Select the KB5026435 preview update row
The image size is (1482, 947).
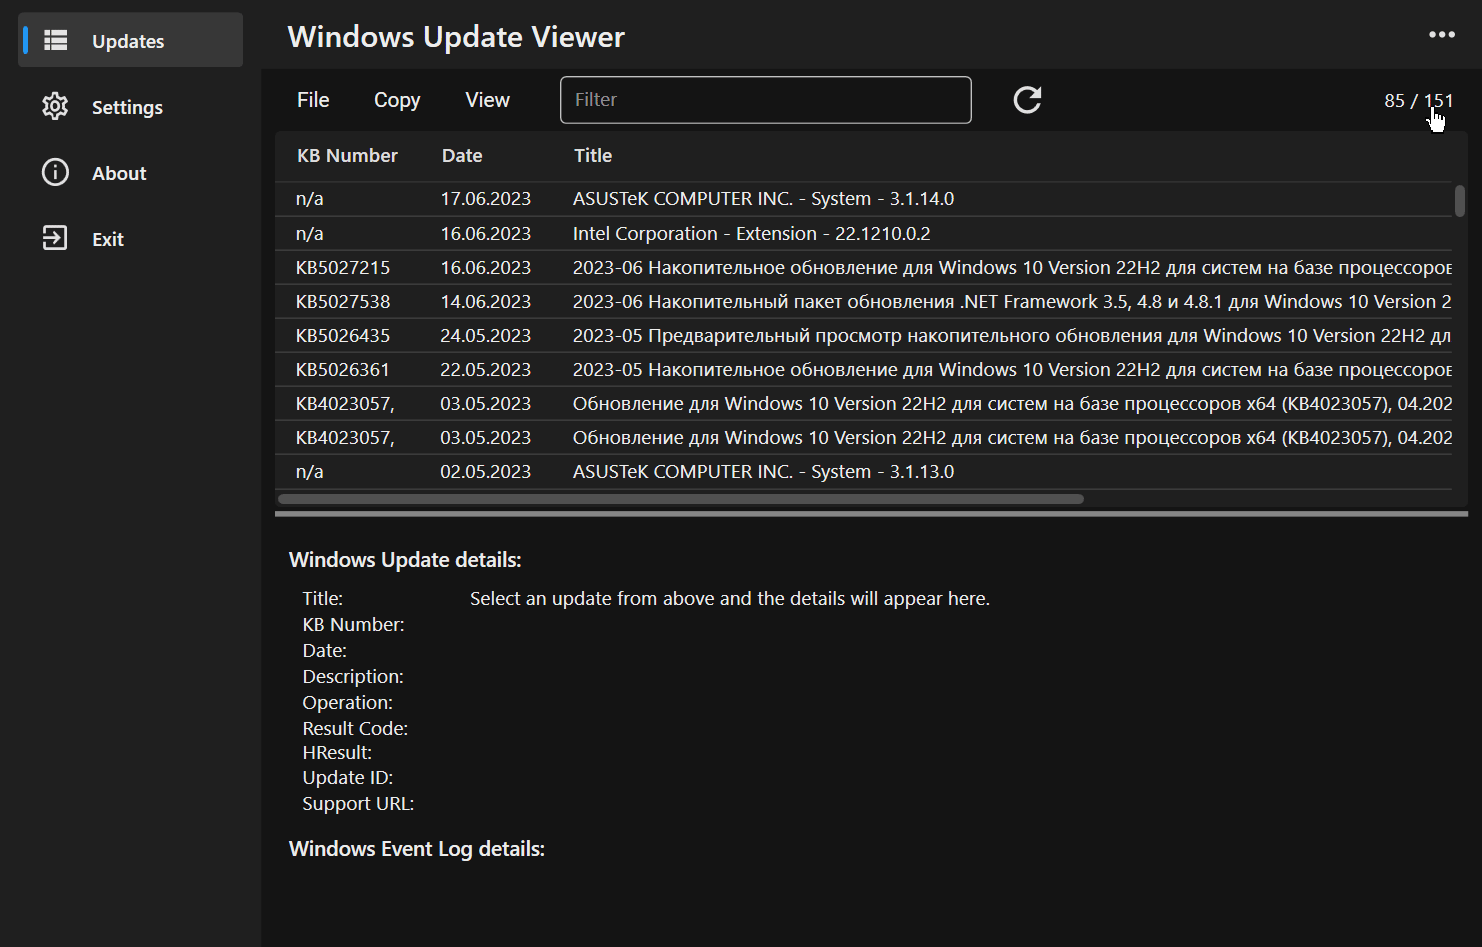(x=700, y=335)
